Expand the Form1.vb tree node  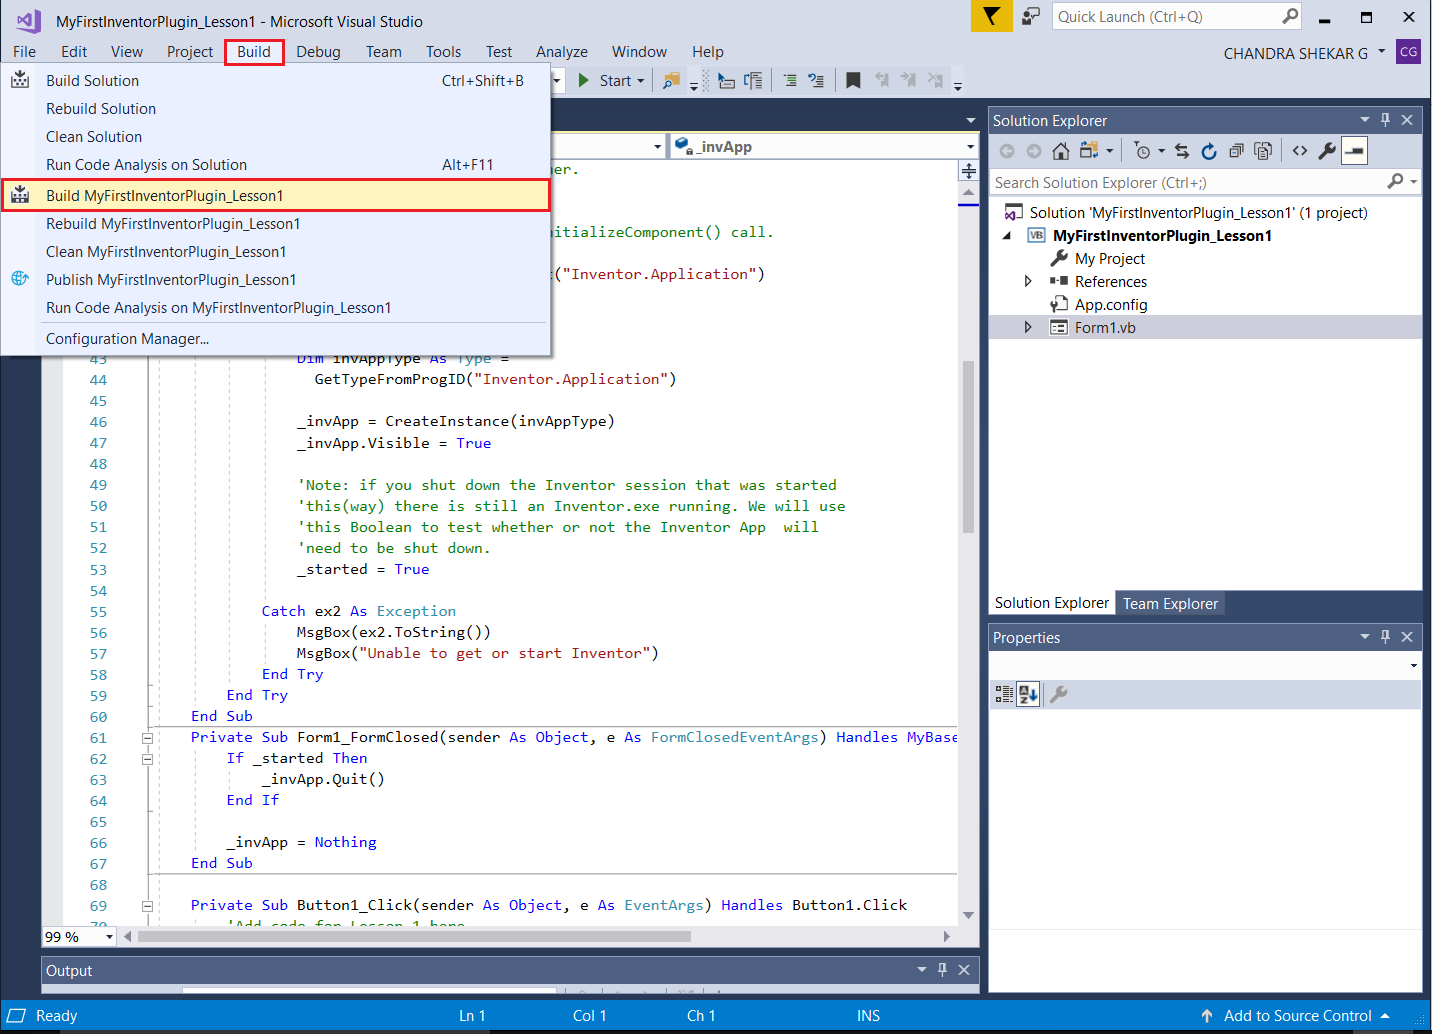[1028, 328]
